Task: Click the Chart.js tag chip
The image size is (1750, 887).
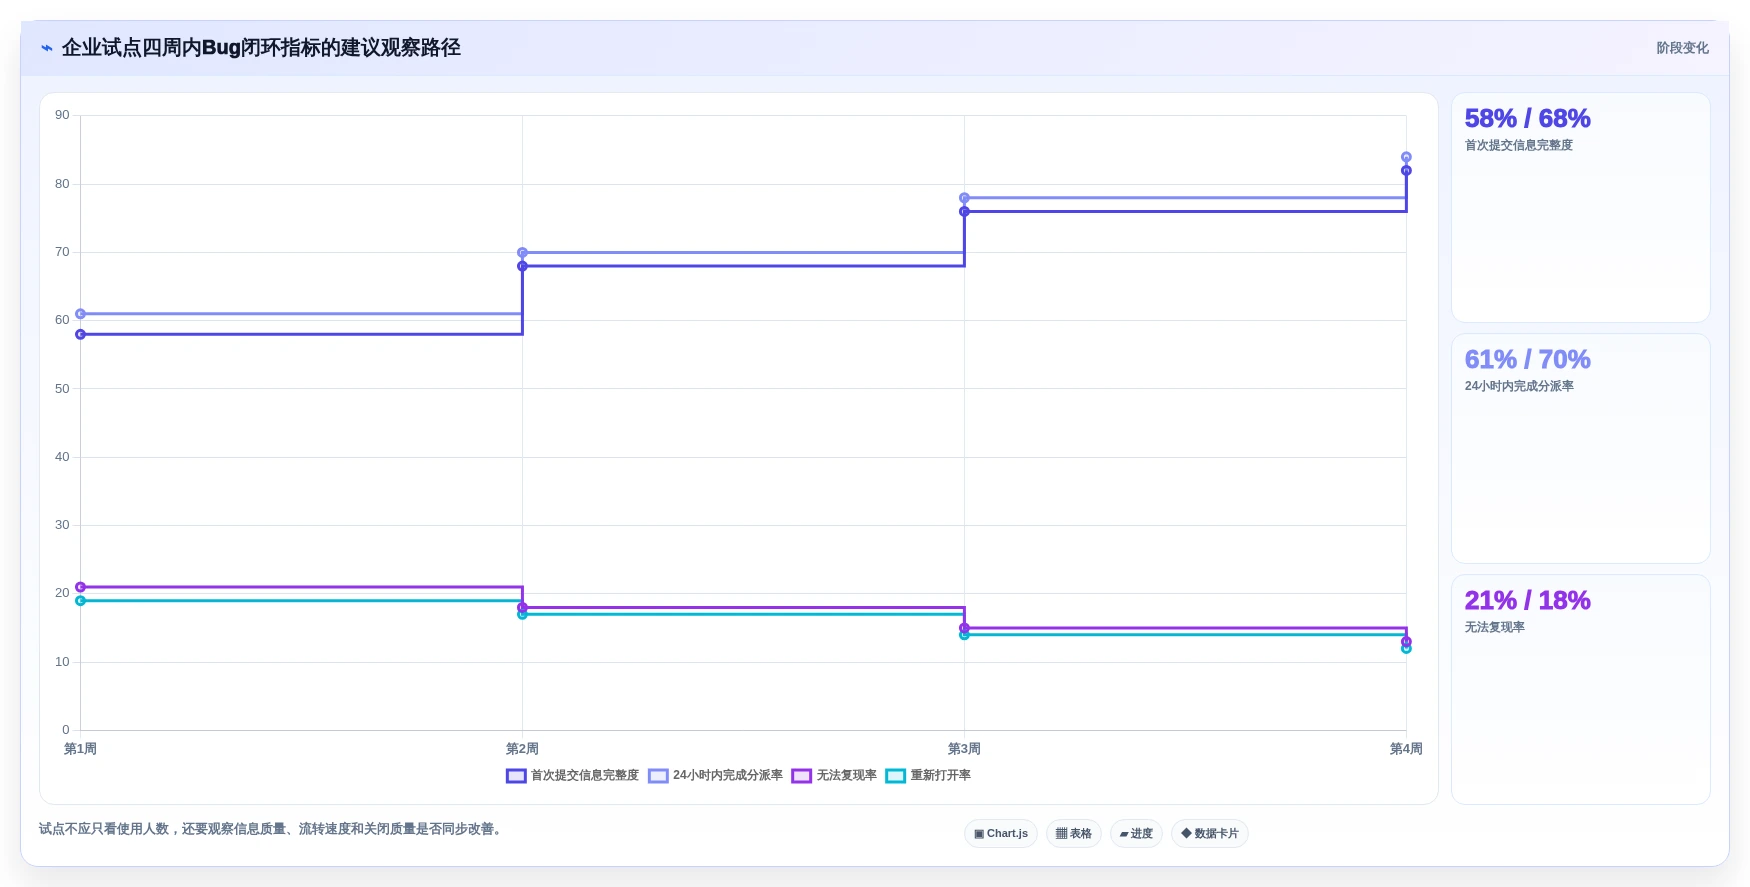Action: (1001, 833)
